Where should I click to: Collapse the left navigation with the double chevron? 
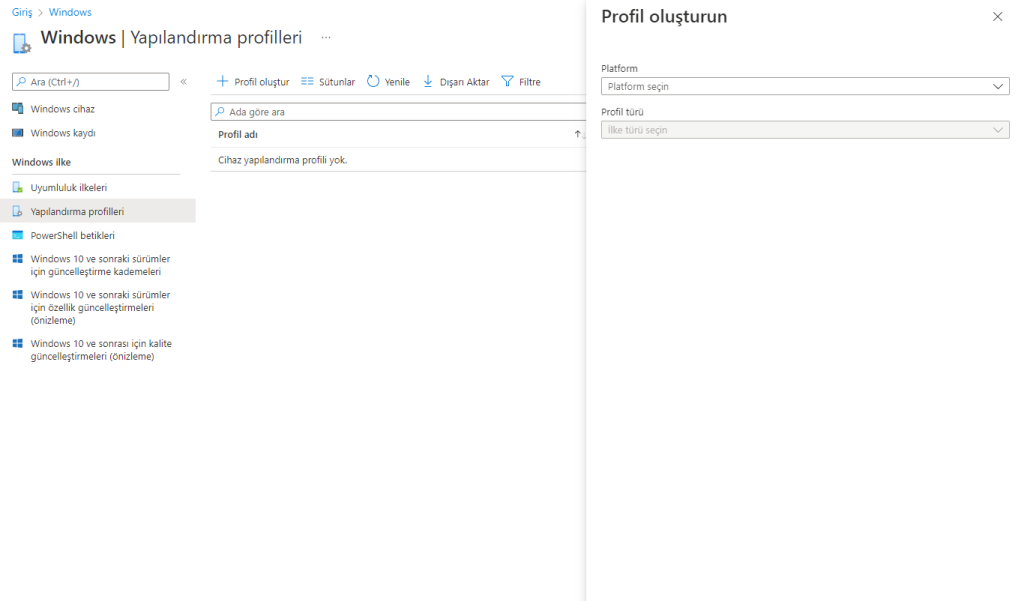point(184,82)
